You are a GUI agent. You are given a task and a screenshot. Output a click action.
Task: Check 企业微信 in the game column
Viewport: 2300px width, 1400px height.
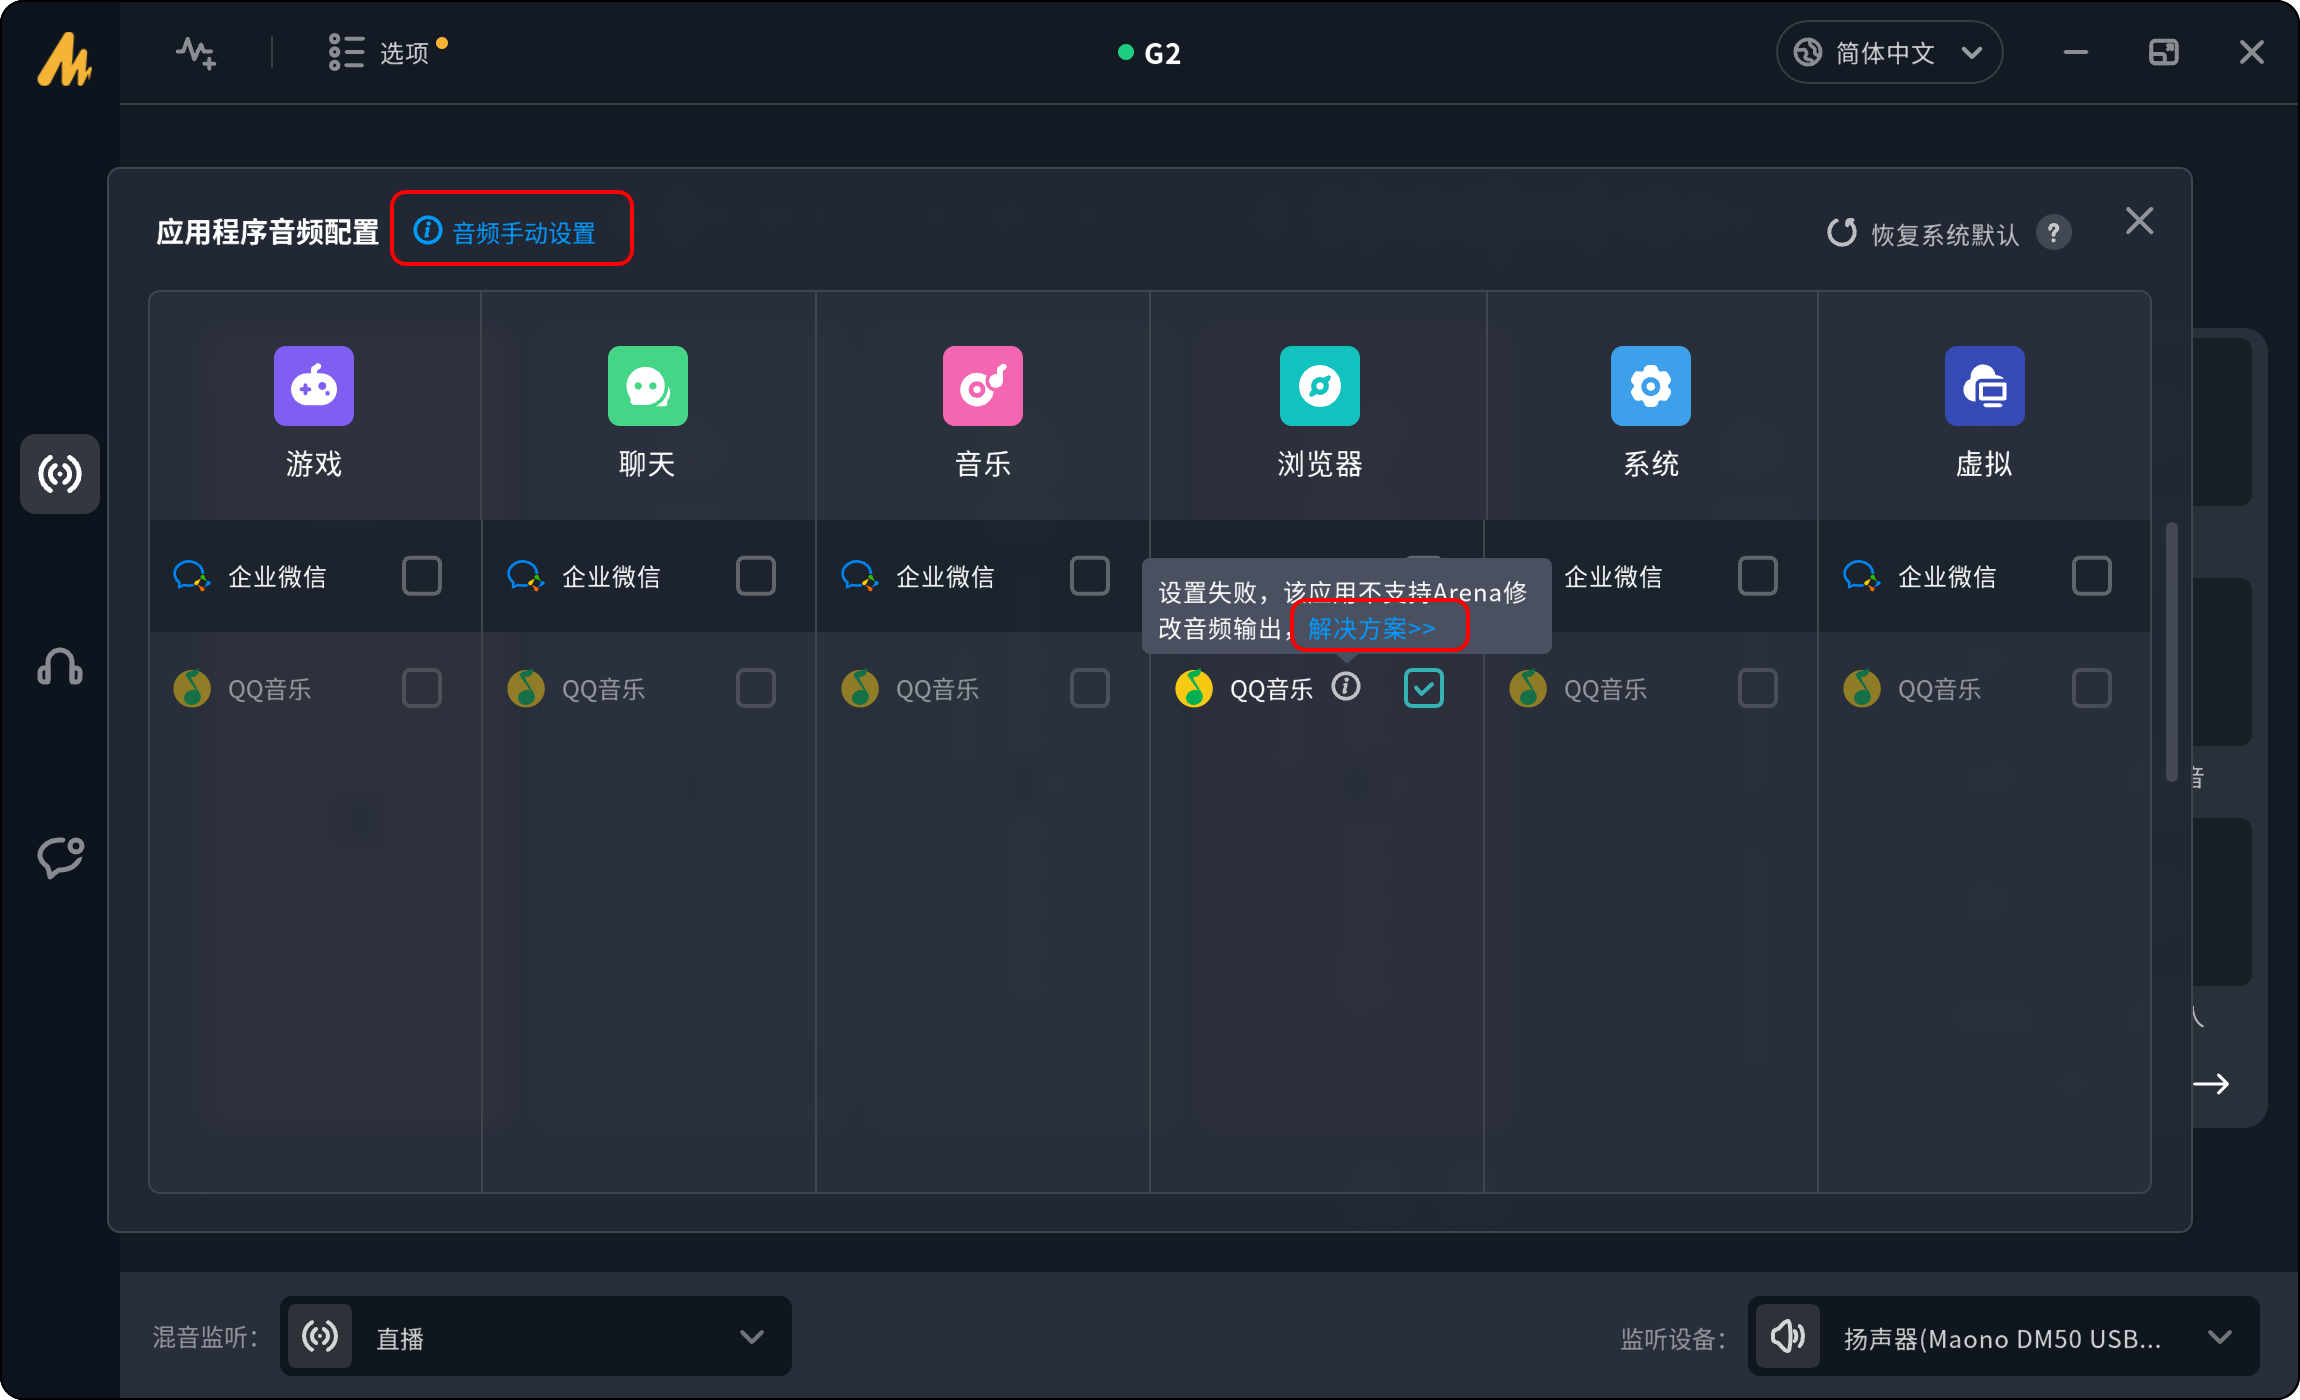click(421, 576)
